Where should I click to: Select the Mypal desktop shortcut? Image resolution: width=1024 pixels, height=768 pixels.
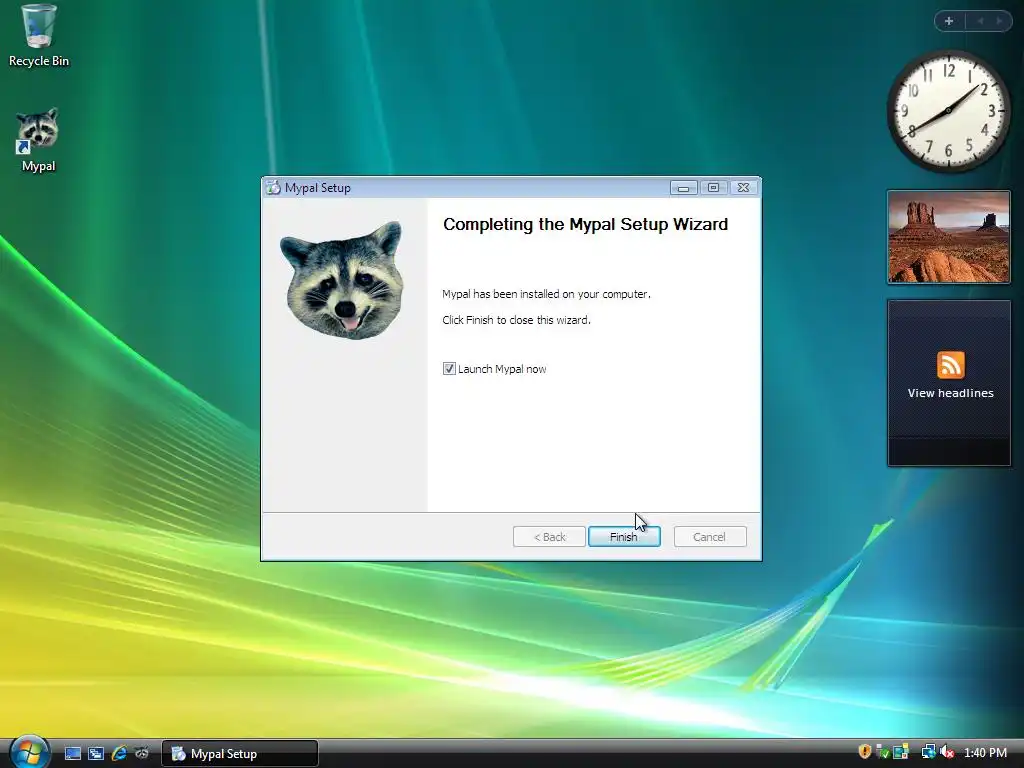[x=39, y=140]
